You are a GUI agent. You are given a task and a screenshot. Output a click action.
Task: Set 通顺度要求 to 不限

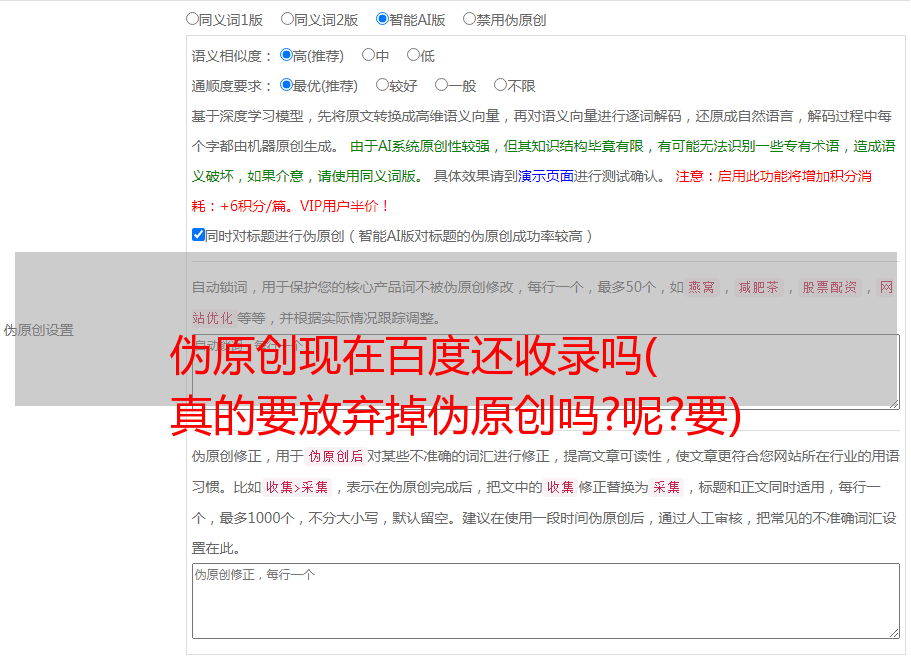coord(500,85)
